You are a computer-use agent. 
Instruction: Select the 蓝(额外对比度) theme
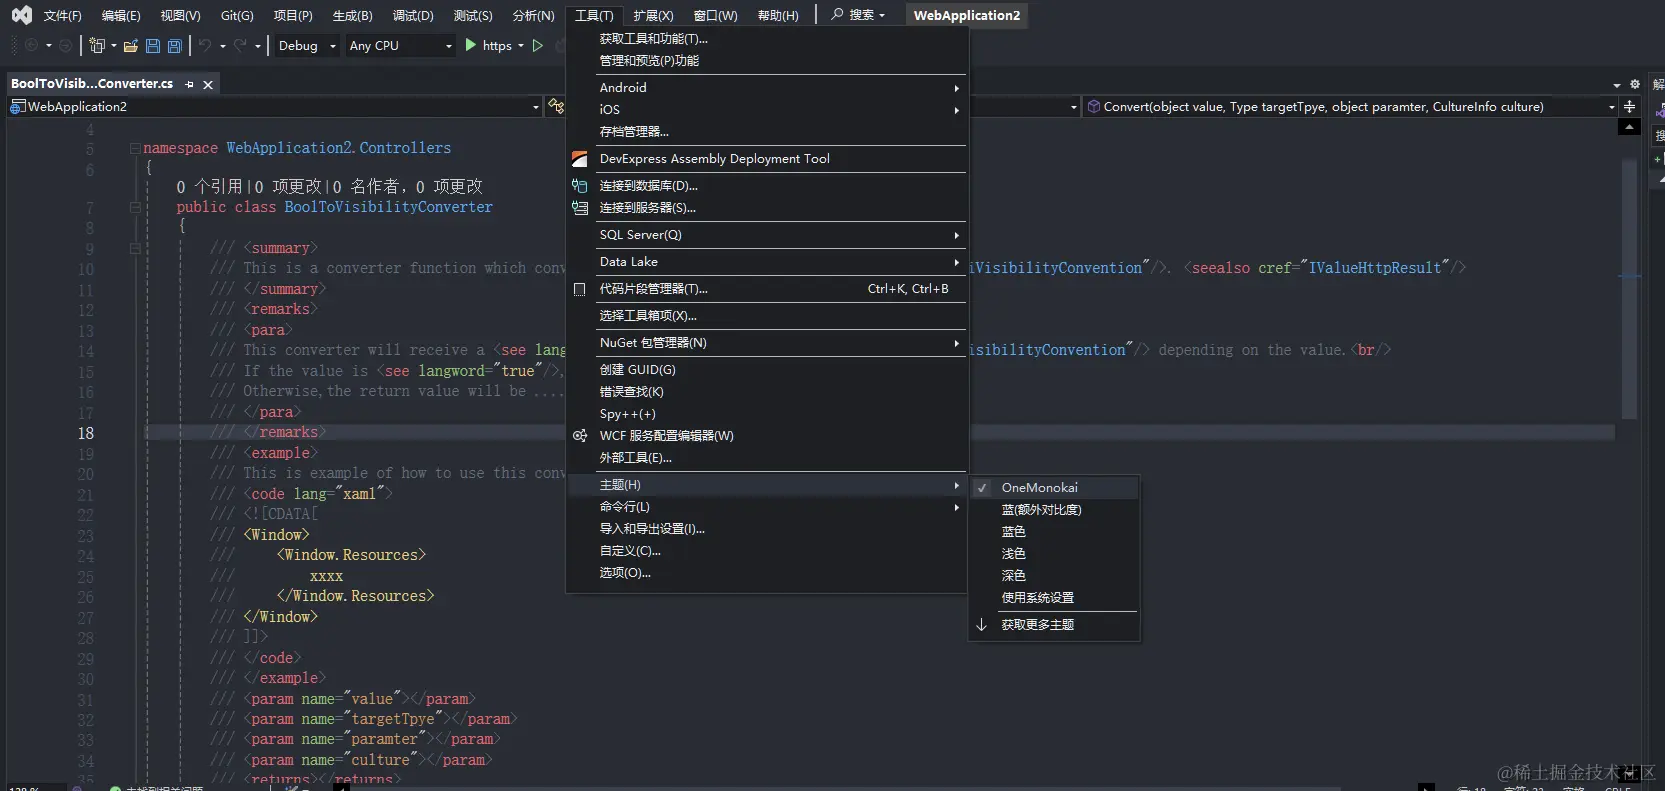1054,510
